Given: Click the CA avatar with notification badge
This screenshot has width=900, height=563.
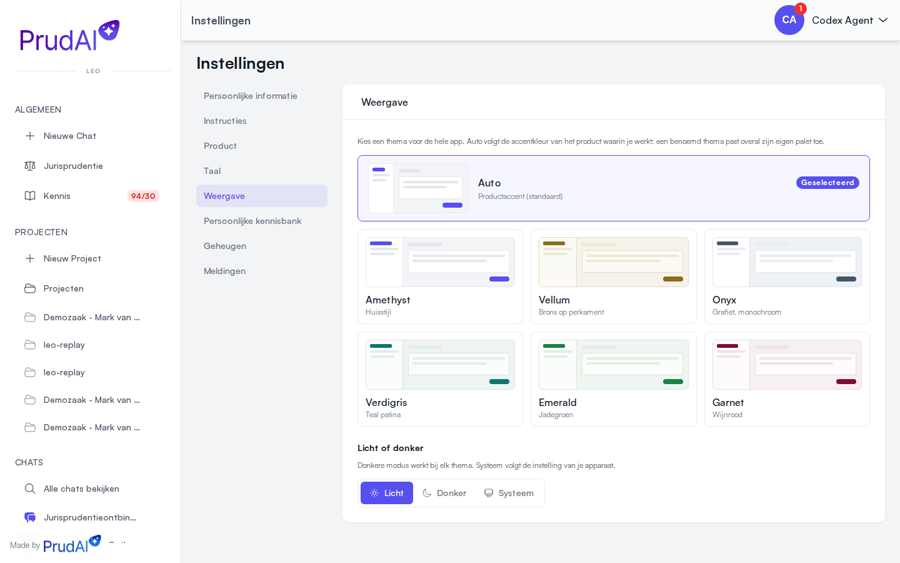Looking at the screenshot, I should coord(789,20).
